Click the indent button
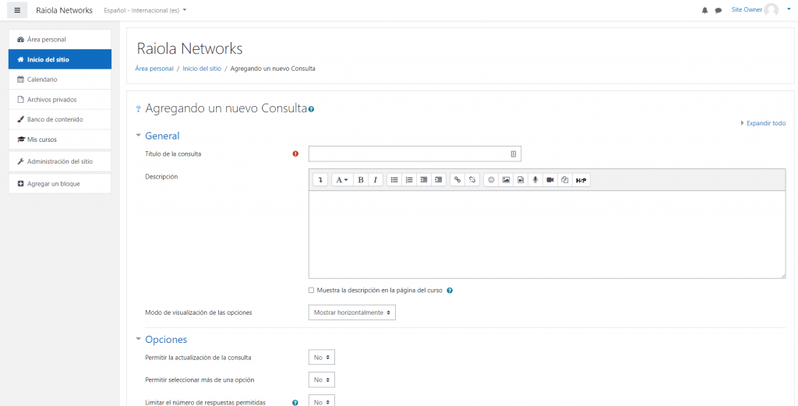 pyautogui.click(x=438, y=180)
